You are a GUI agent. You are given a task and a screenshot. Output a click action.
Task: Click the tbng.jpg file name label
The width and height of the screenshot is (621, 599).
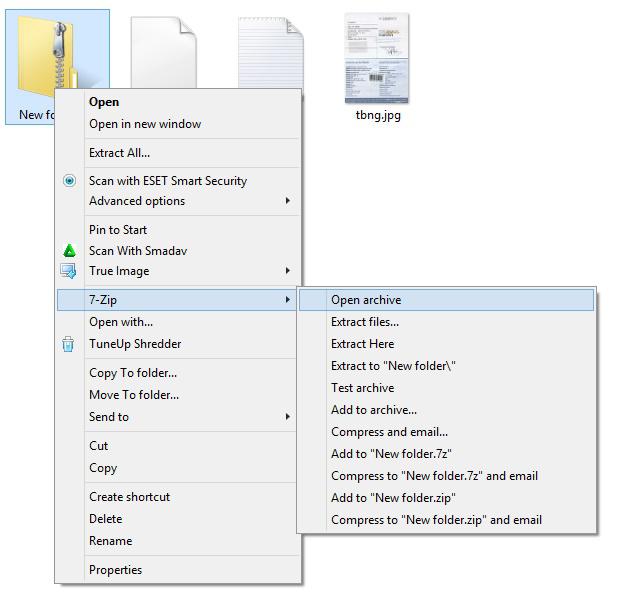[378, 115]
